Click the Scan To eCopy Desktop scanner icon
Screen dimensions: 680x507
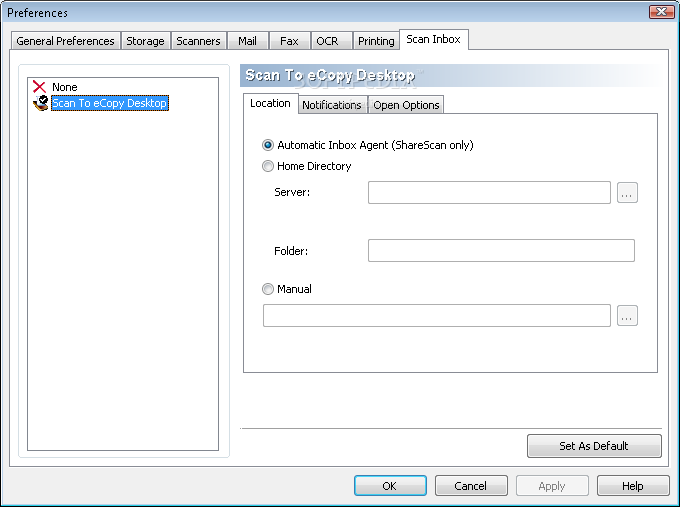(41, 103)
